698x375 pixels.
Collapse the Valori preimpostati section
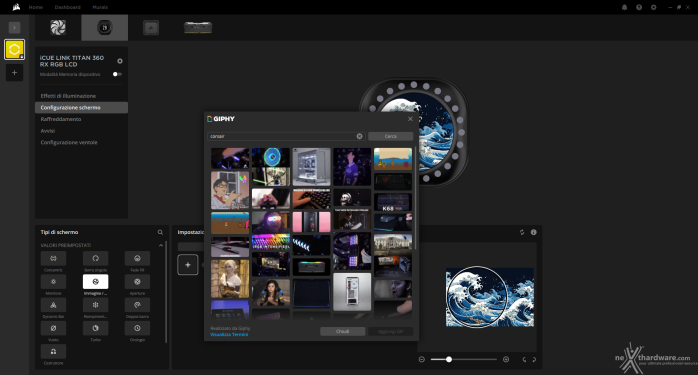161,245
